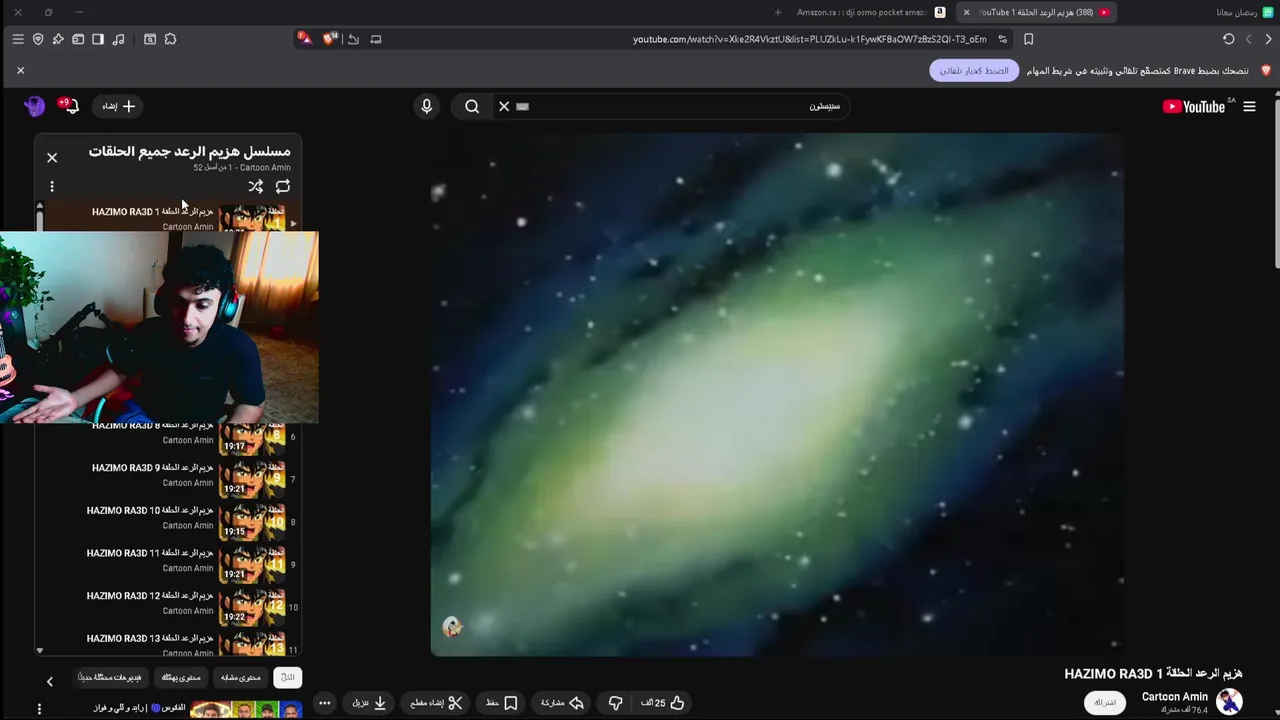Bookmark this page with the bookmark icon
This screenshot has height=720, width=1280.
click(x=1028, y=39)
